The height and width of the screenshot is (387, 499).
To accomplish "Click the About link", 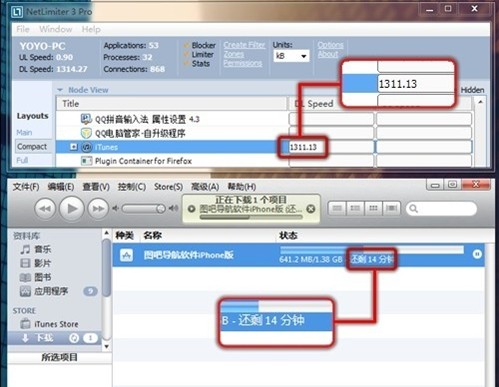I will pyautogui.click(x=328, y=54).
